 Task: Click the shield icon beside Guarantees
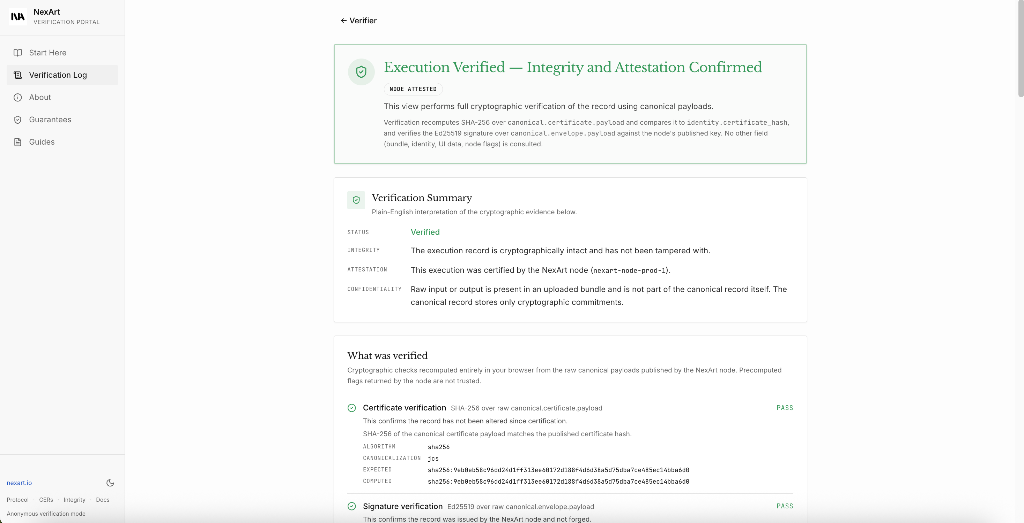pos(18,119)
